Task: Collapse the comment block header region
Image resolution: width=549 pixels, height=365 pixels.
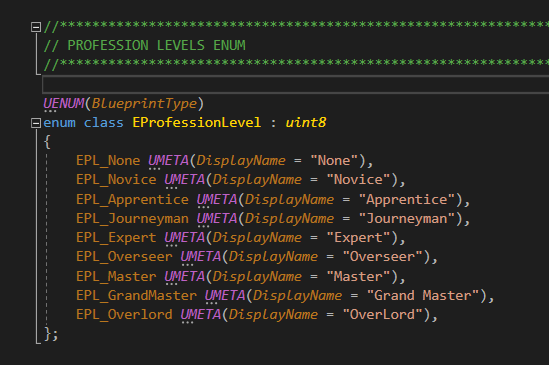Action: click(x=36, y=27)
